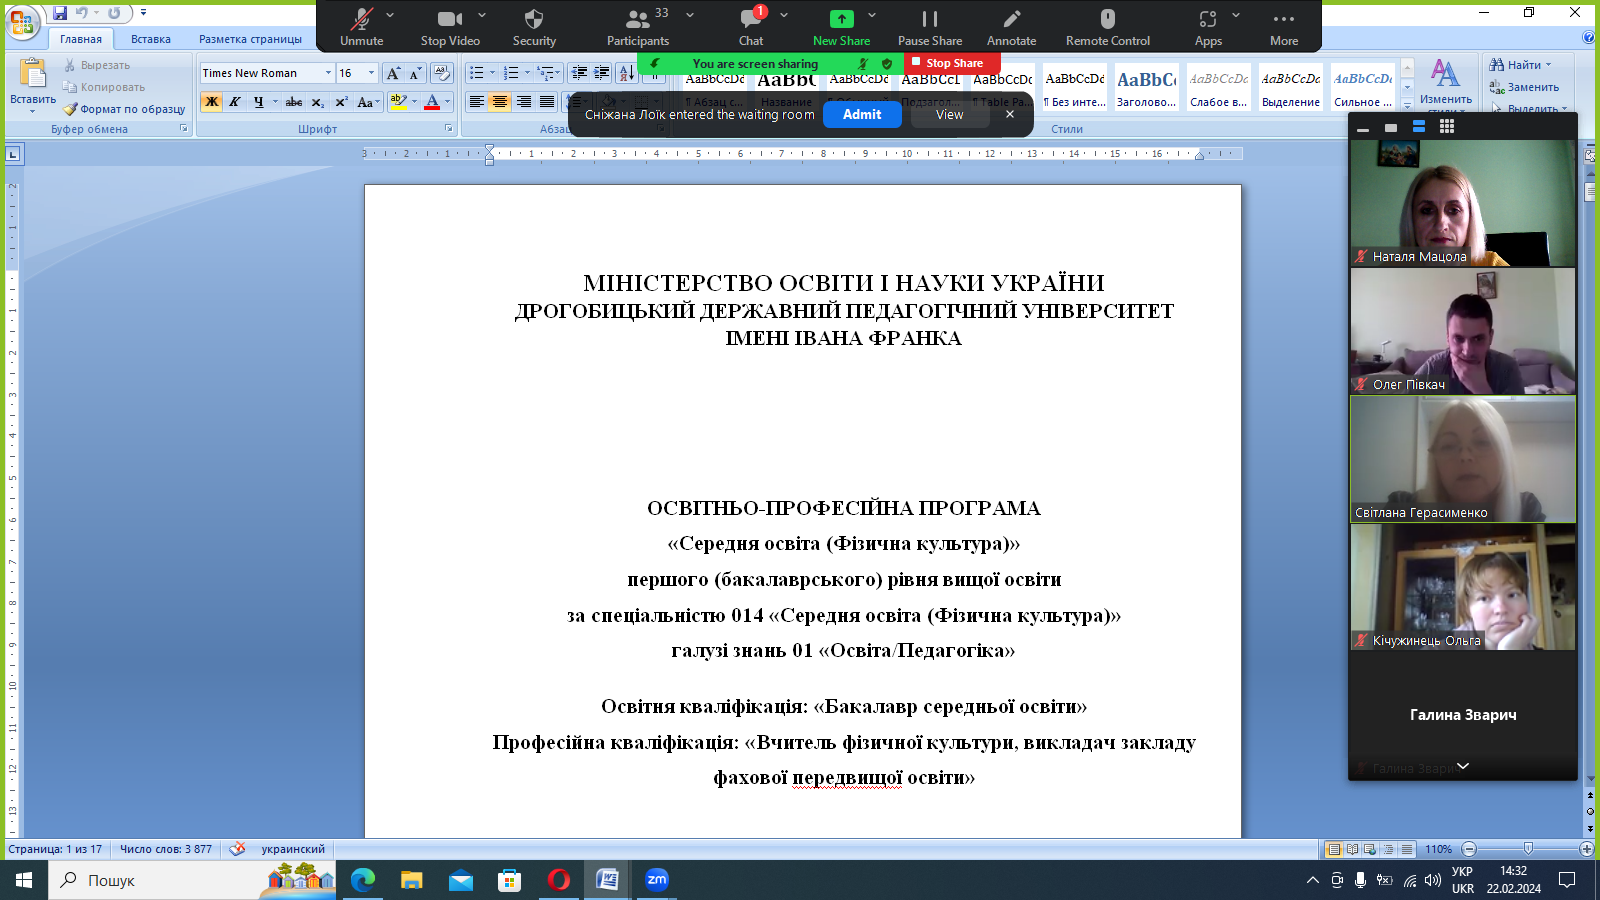Image resolution: width=1600 pixels, height=900 pixels.
Task: Toggle bold formatting in Word
Action: 212,102
